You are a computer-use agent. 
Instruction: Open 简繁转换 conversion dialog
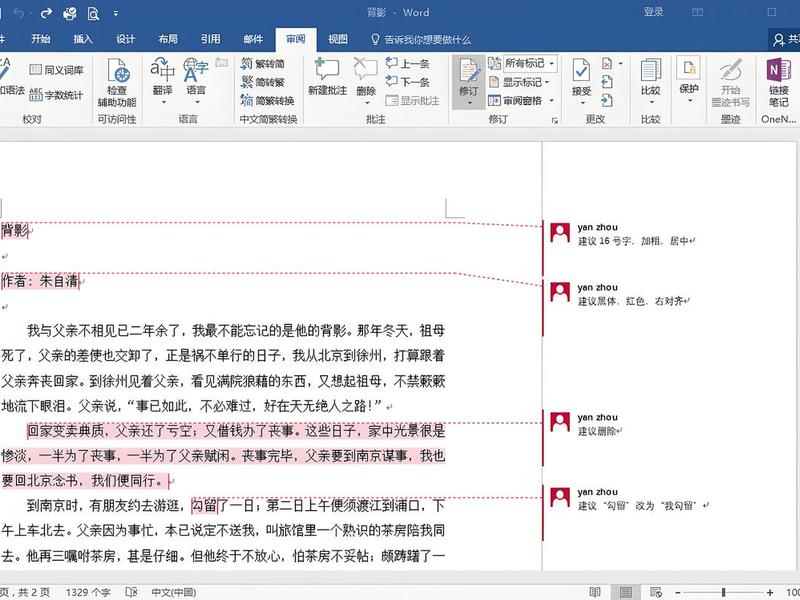coord(267,101)
